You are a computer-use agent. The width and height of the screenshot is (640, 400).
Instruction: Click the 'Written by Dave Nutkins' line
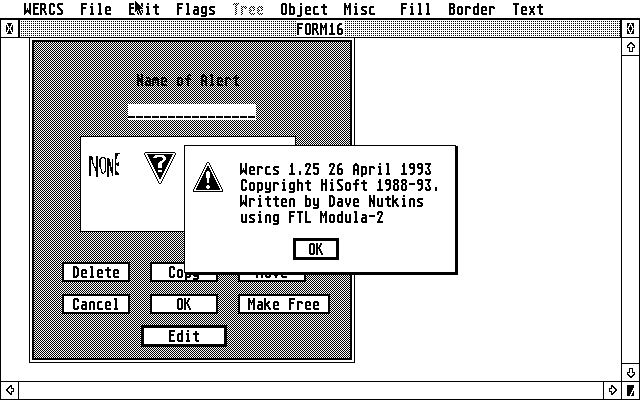(331, 201)
